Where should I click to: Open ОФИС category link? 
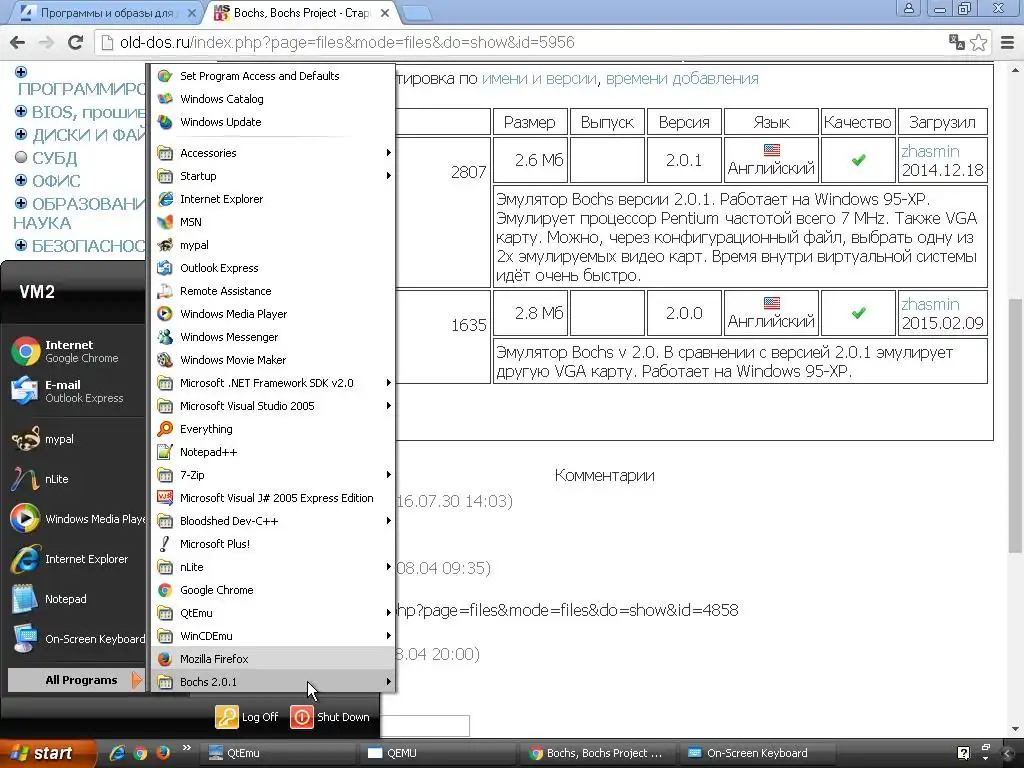click(x=56, y=181)
